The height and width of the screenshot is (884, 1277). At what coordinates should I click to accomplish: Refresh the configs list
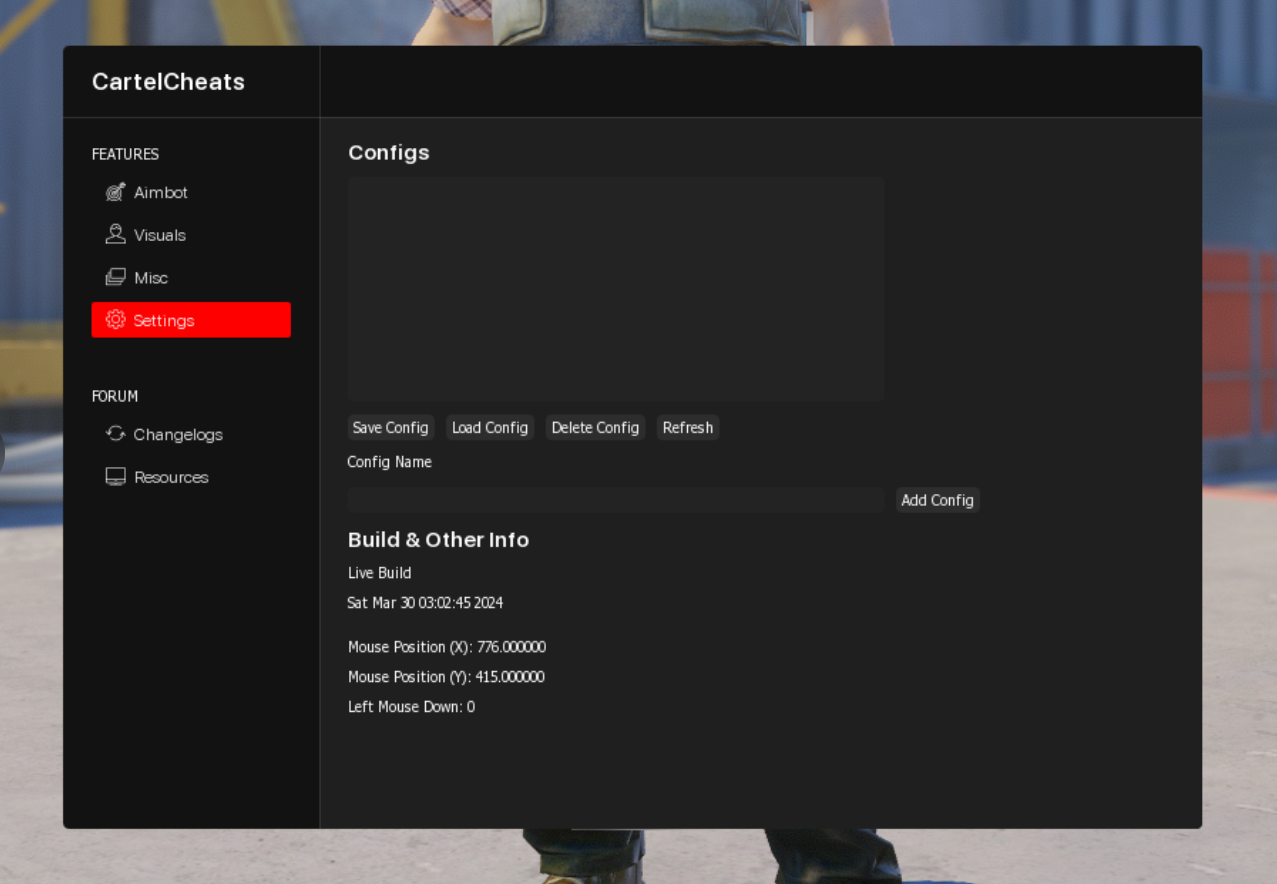(x=688, y=428)
